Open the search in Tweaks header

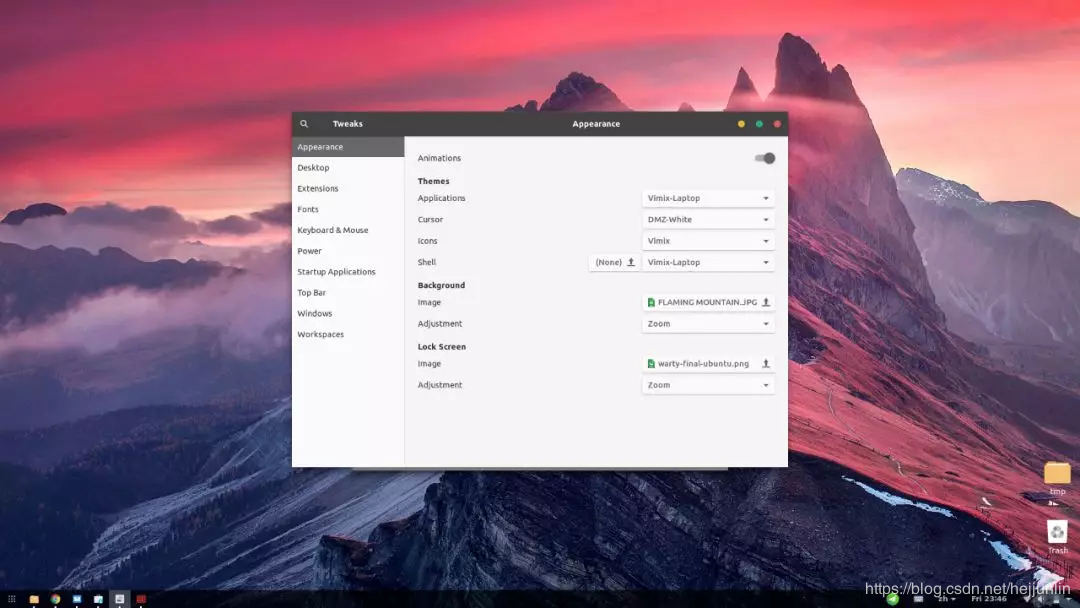click(x=304, y=124)
